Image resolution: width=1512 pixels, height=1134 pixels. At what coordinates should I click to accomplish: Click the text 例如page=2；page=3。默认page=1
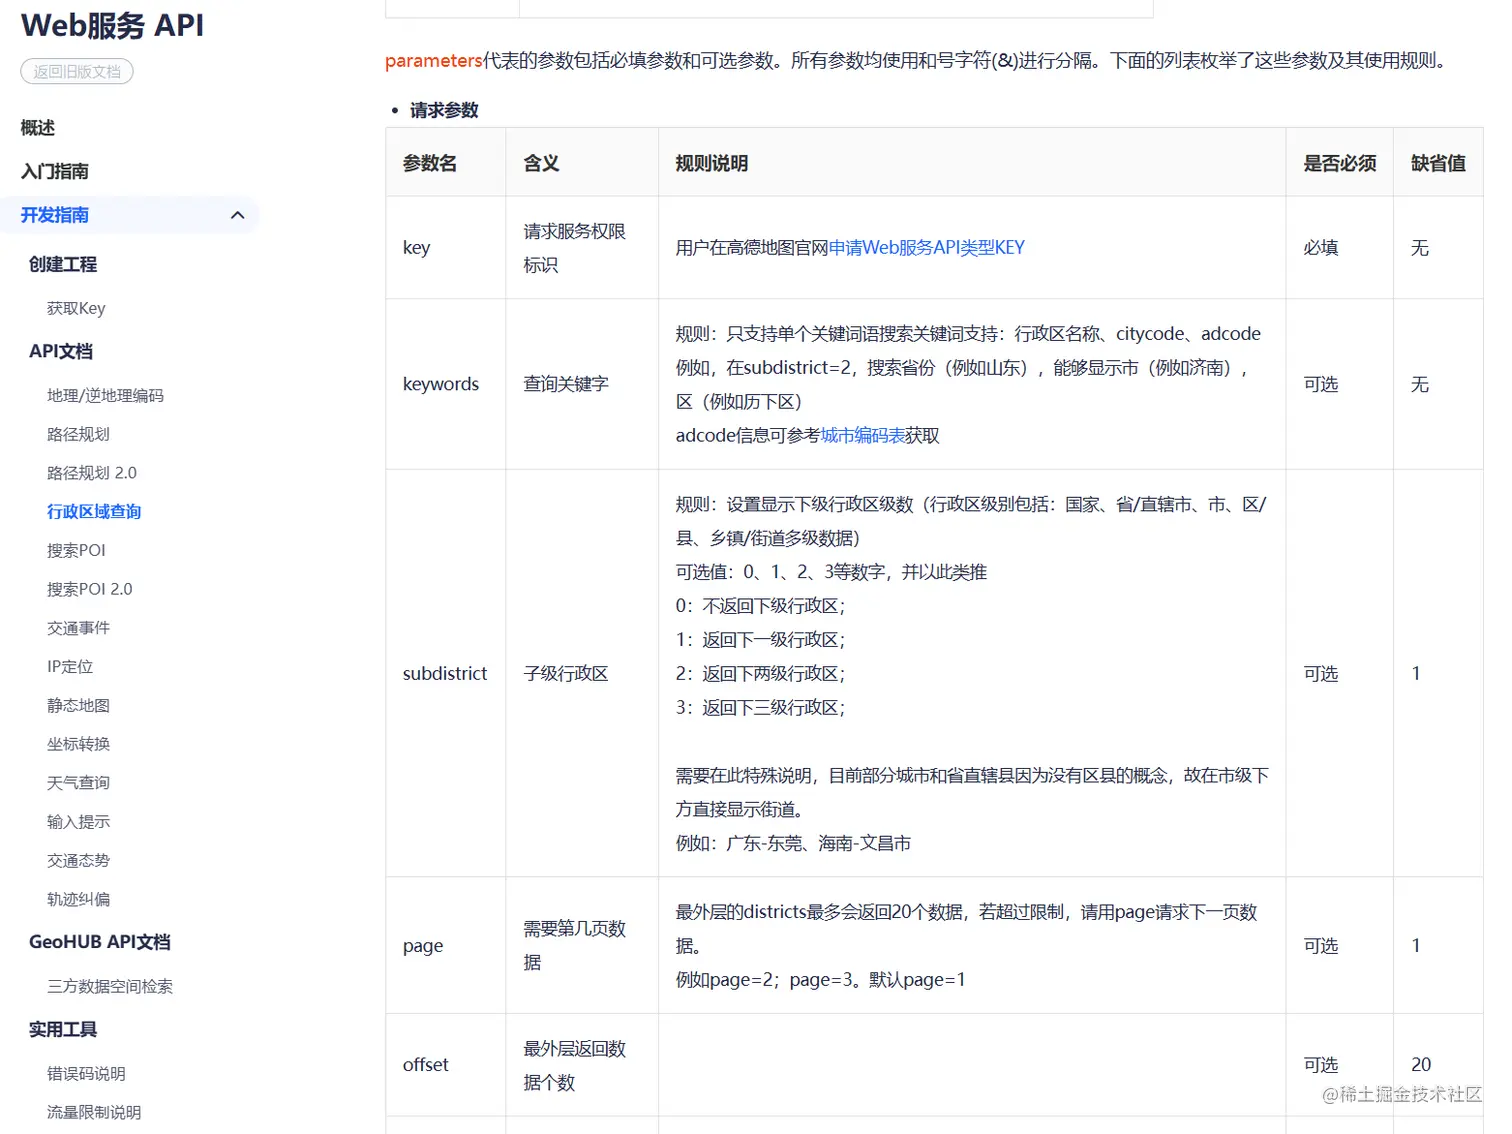click(821, 980)
